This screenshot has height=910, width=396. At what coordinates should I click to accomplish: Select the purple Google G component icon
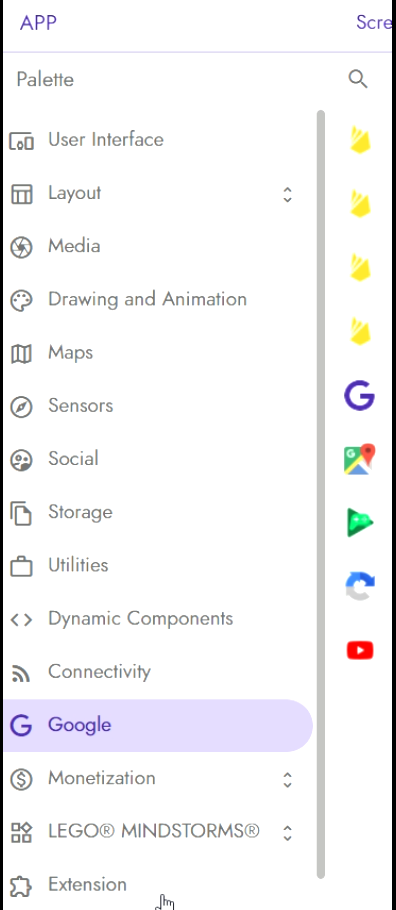[359, 396]
